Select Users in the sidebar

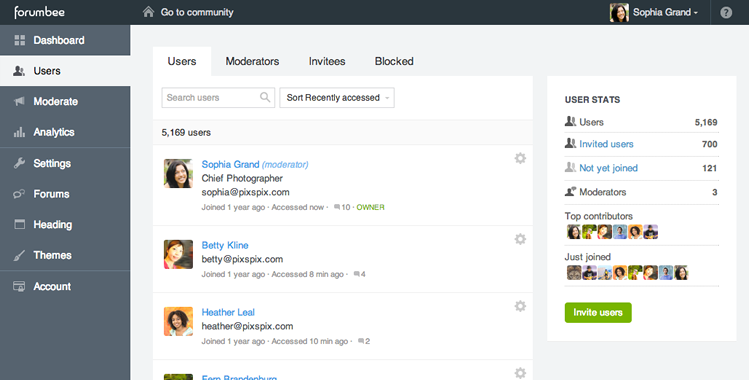point(65,71)
